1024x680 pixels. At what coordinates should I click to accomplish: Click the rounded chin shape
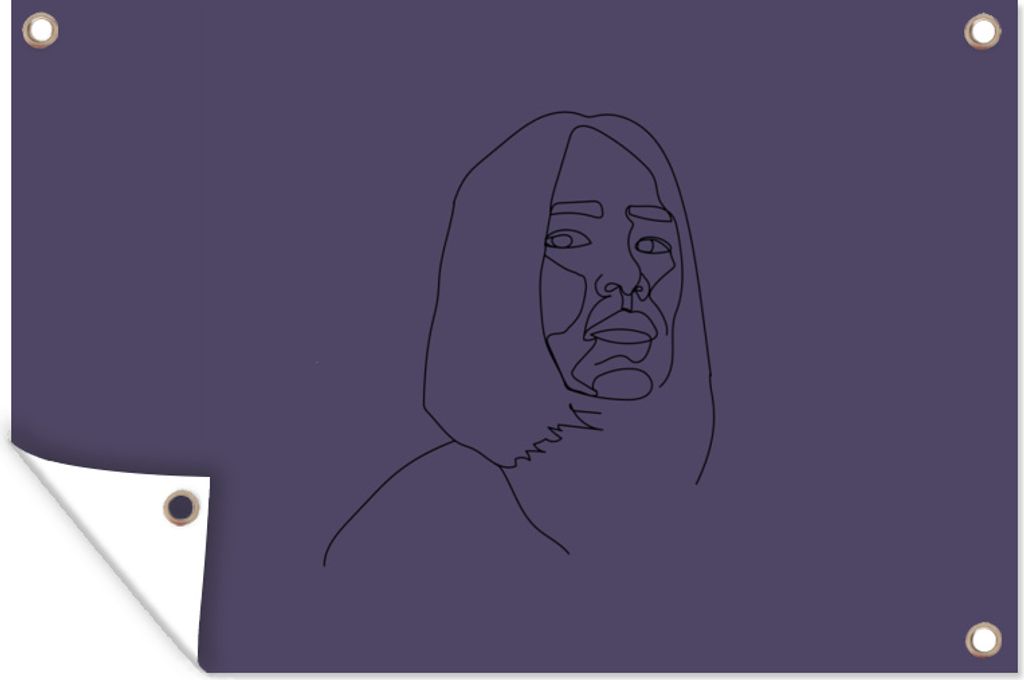(623, 383)
